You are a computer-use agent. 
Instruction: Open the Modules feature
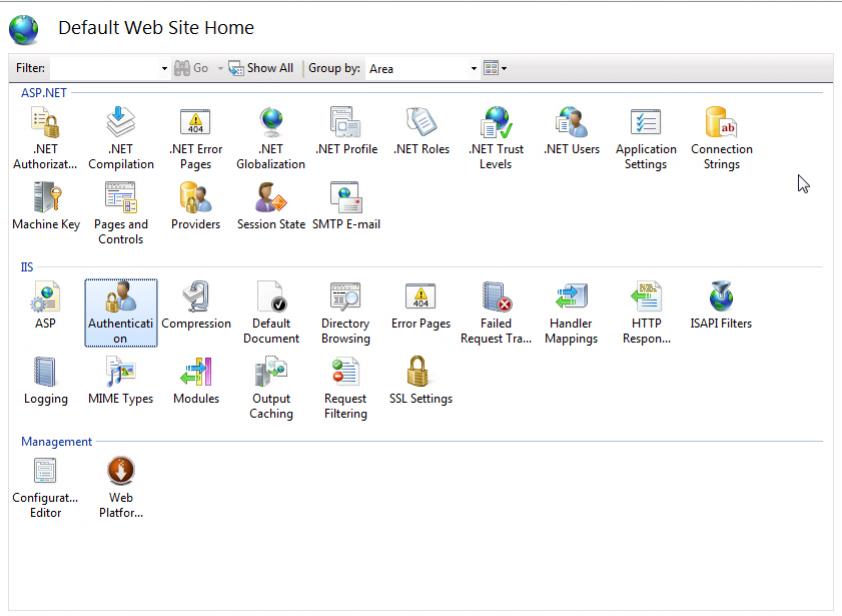click(196, 381)
